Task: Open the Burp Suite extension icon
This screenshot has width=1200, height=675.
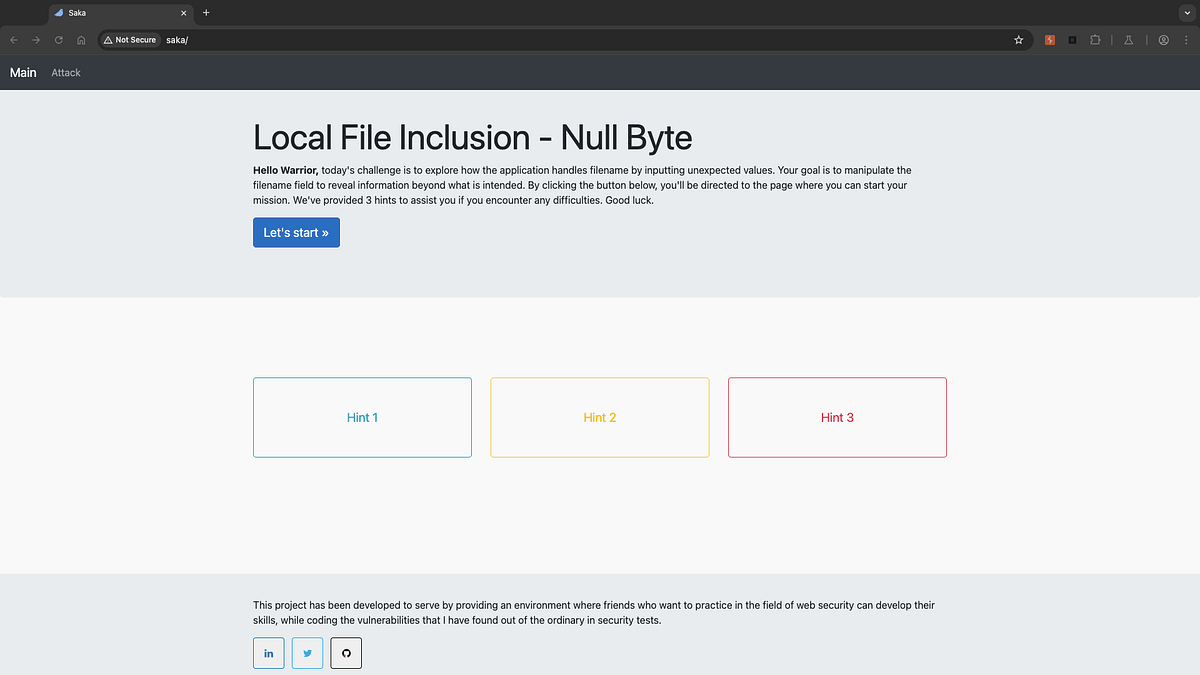Action: [1050, 40]
